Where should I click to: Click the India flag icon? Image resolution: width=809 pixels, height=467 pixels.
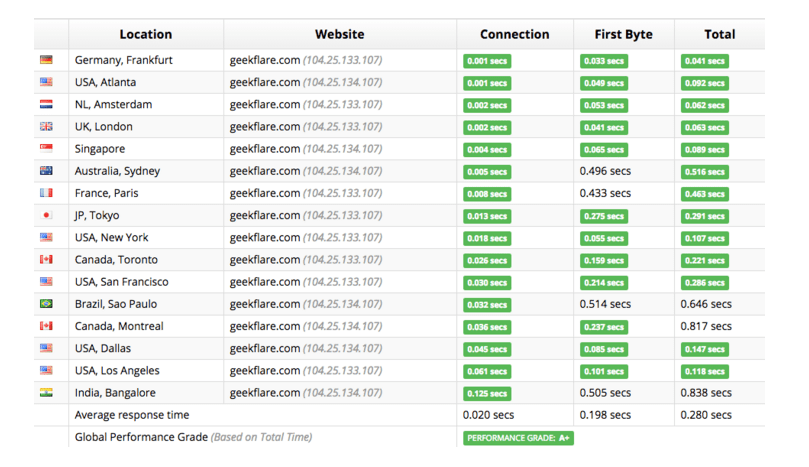coord(46,393)
